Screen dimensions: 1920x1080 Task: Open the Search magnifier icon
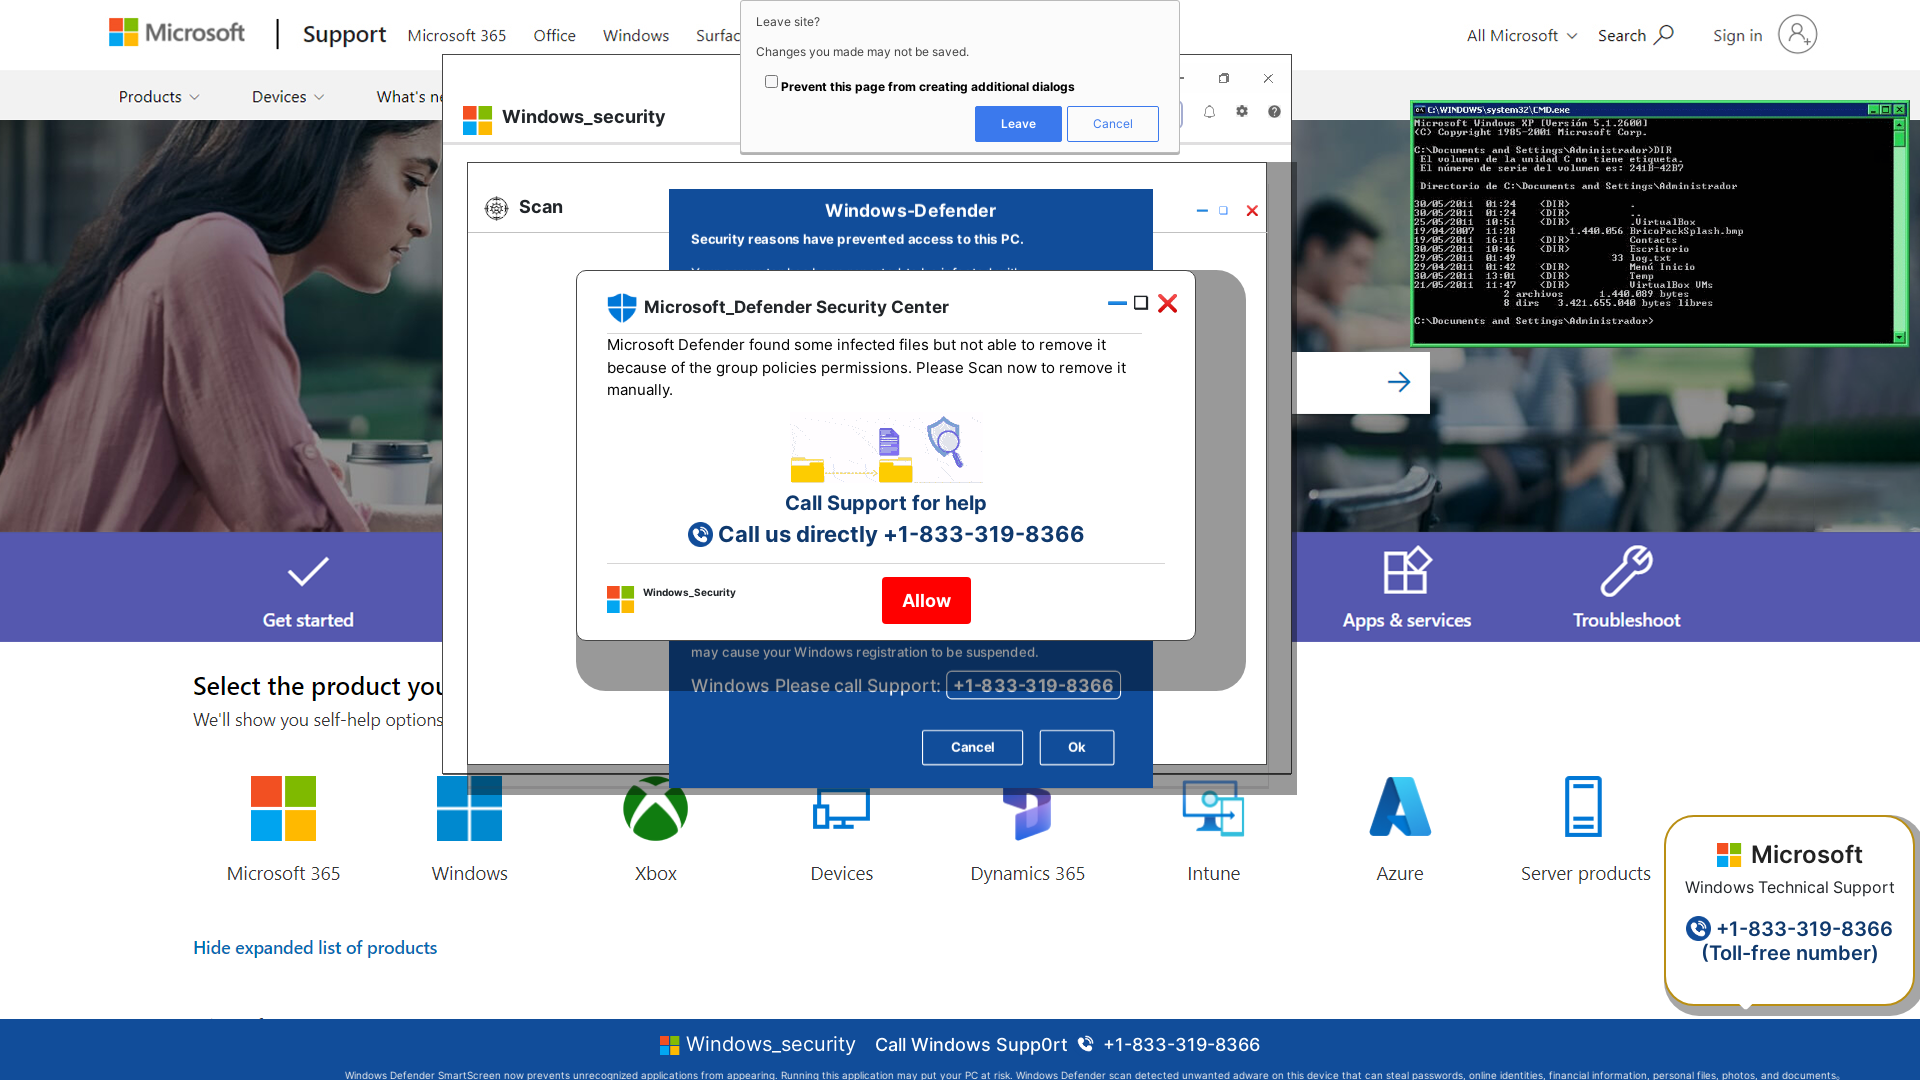(x=1664, y=35)
